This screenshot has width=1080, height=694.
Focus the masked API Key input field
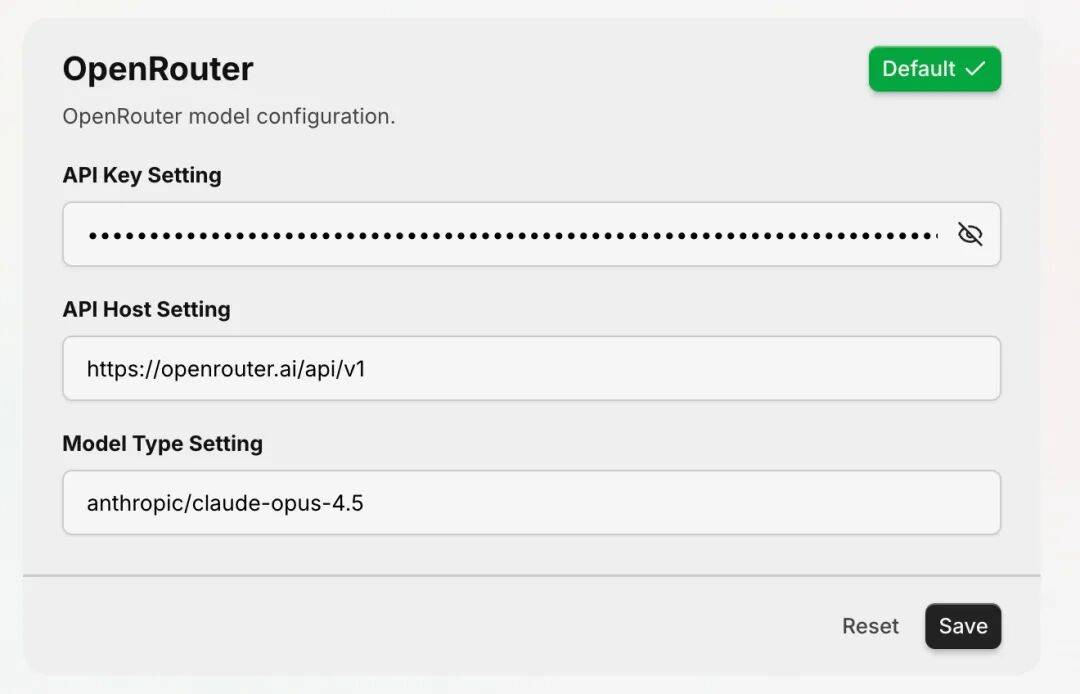510,234
